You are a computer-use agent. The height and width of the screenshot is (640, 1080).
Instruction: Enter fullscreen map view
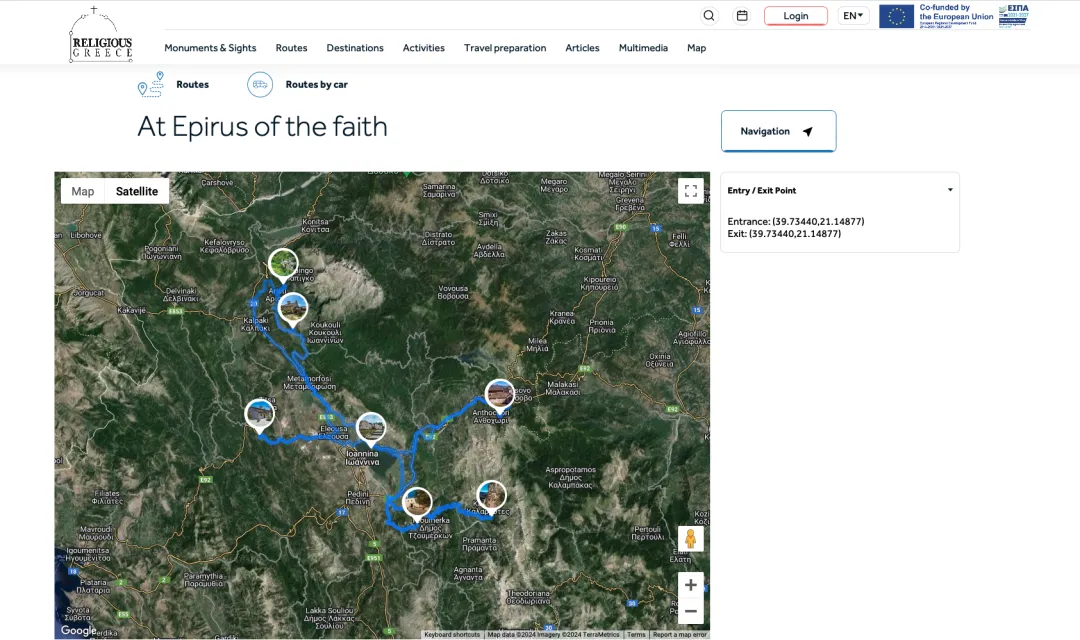pyautogui.click(x=690, y=191)
